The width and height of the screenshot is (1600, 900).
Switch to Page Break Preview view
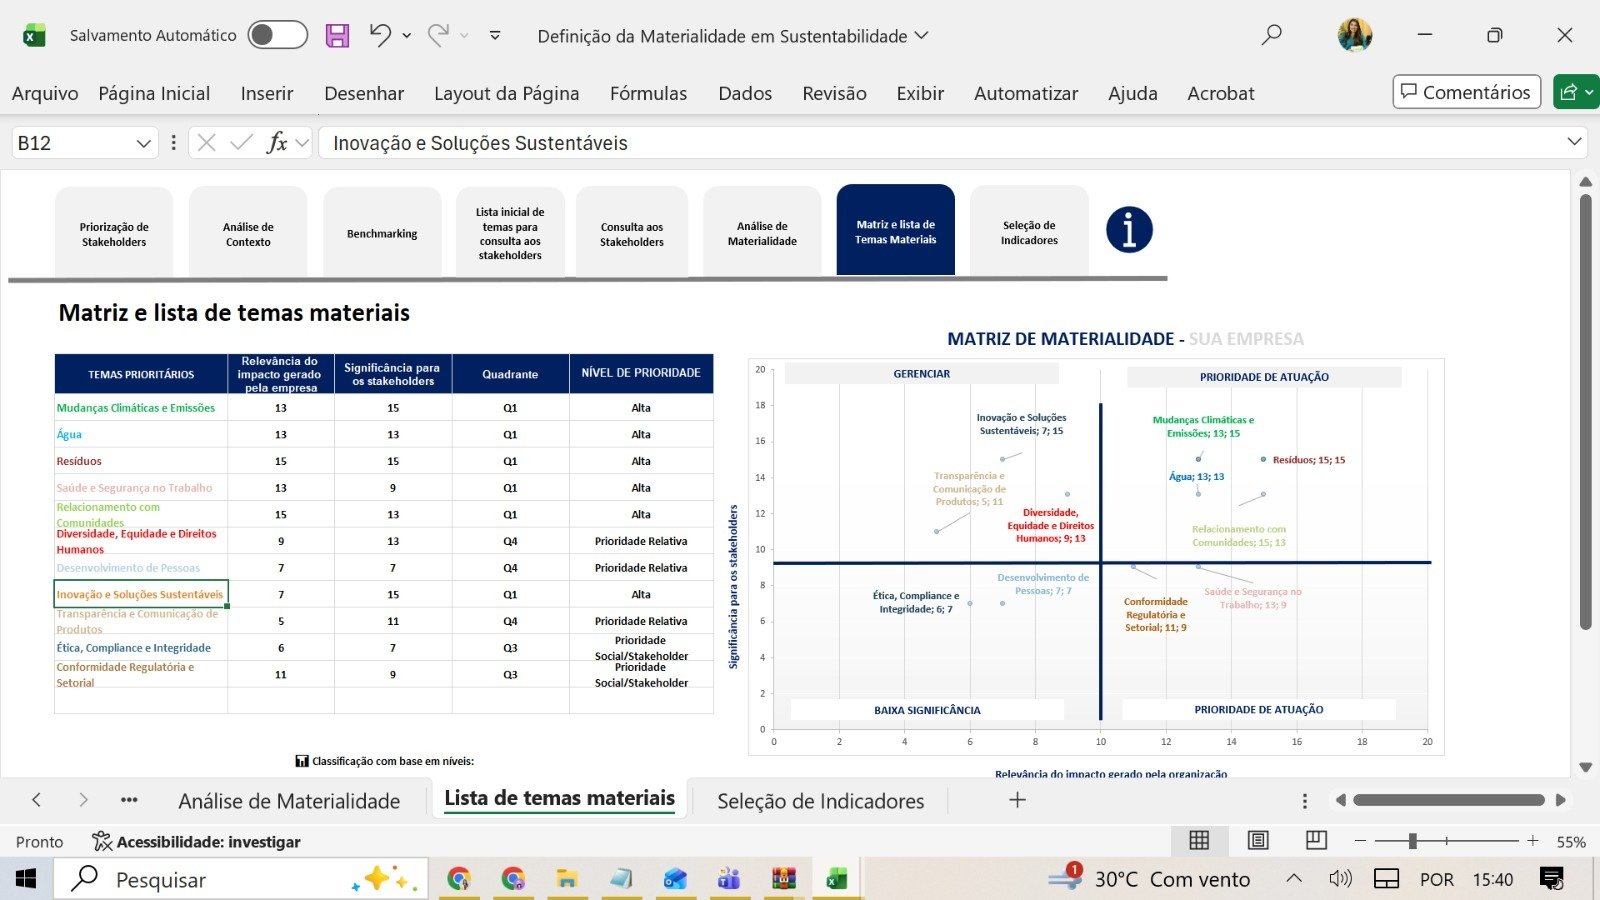[1315, 841]
